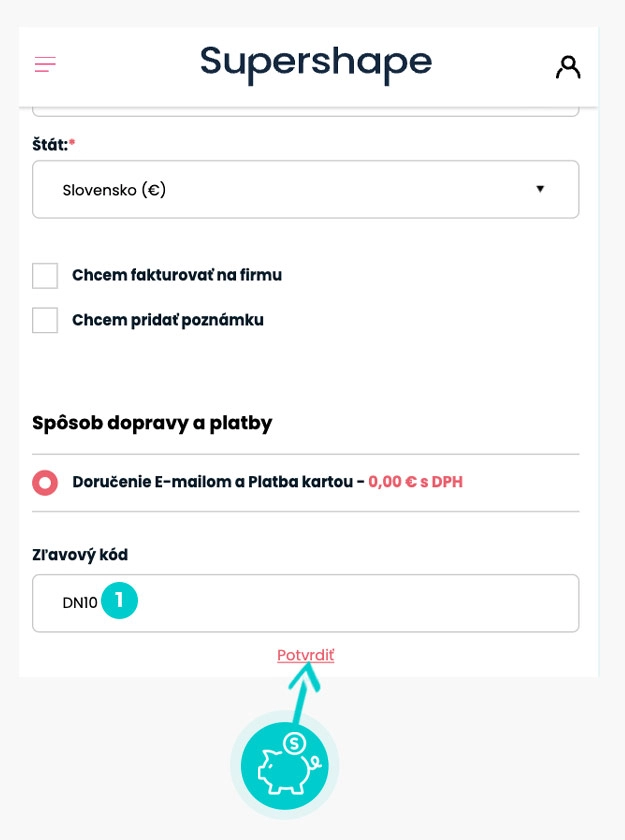625x840 pixels.
Task: Open the "Slovensko (€)" country dropdown
Action: pyautogui.click(x=305, y=189)
